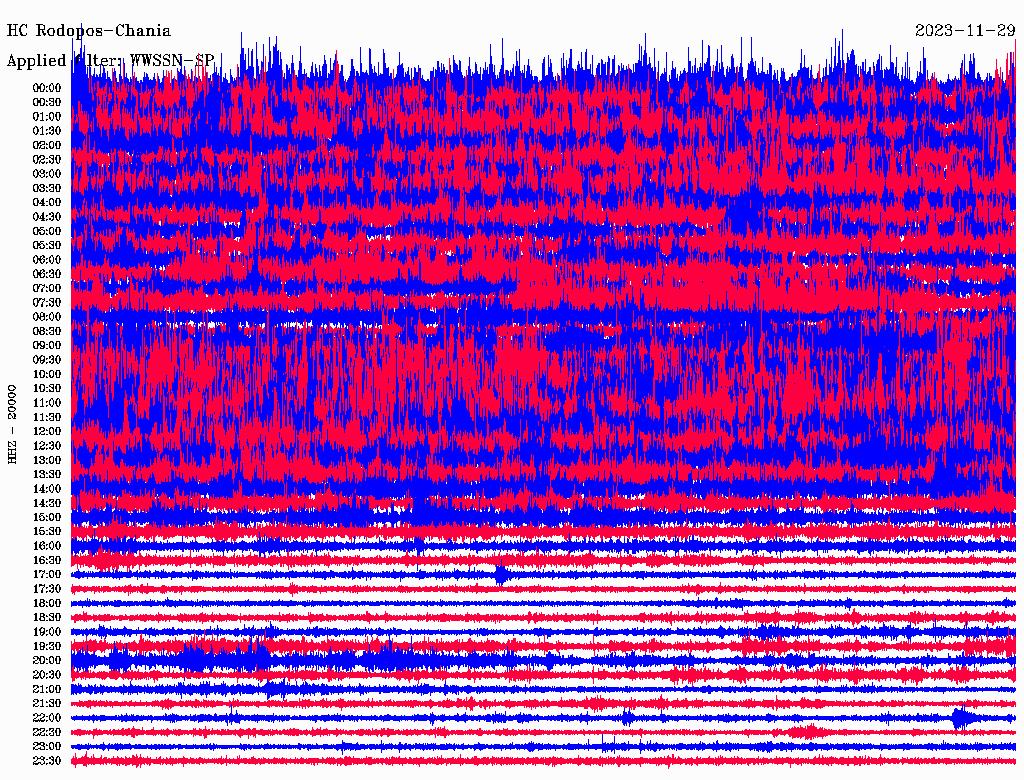1024x780 pixels.
Task: Click the vertical HHZ channel axis label
Action: pos(13,423)
